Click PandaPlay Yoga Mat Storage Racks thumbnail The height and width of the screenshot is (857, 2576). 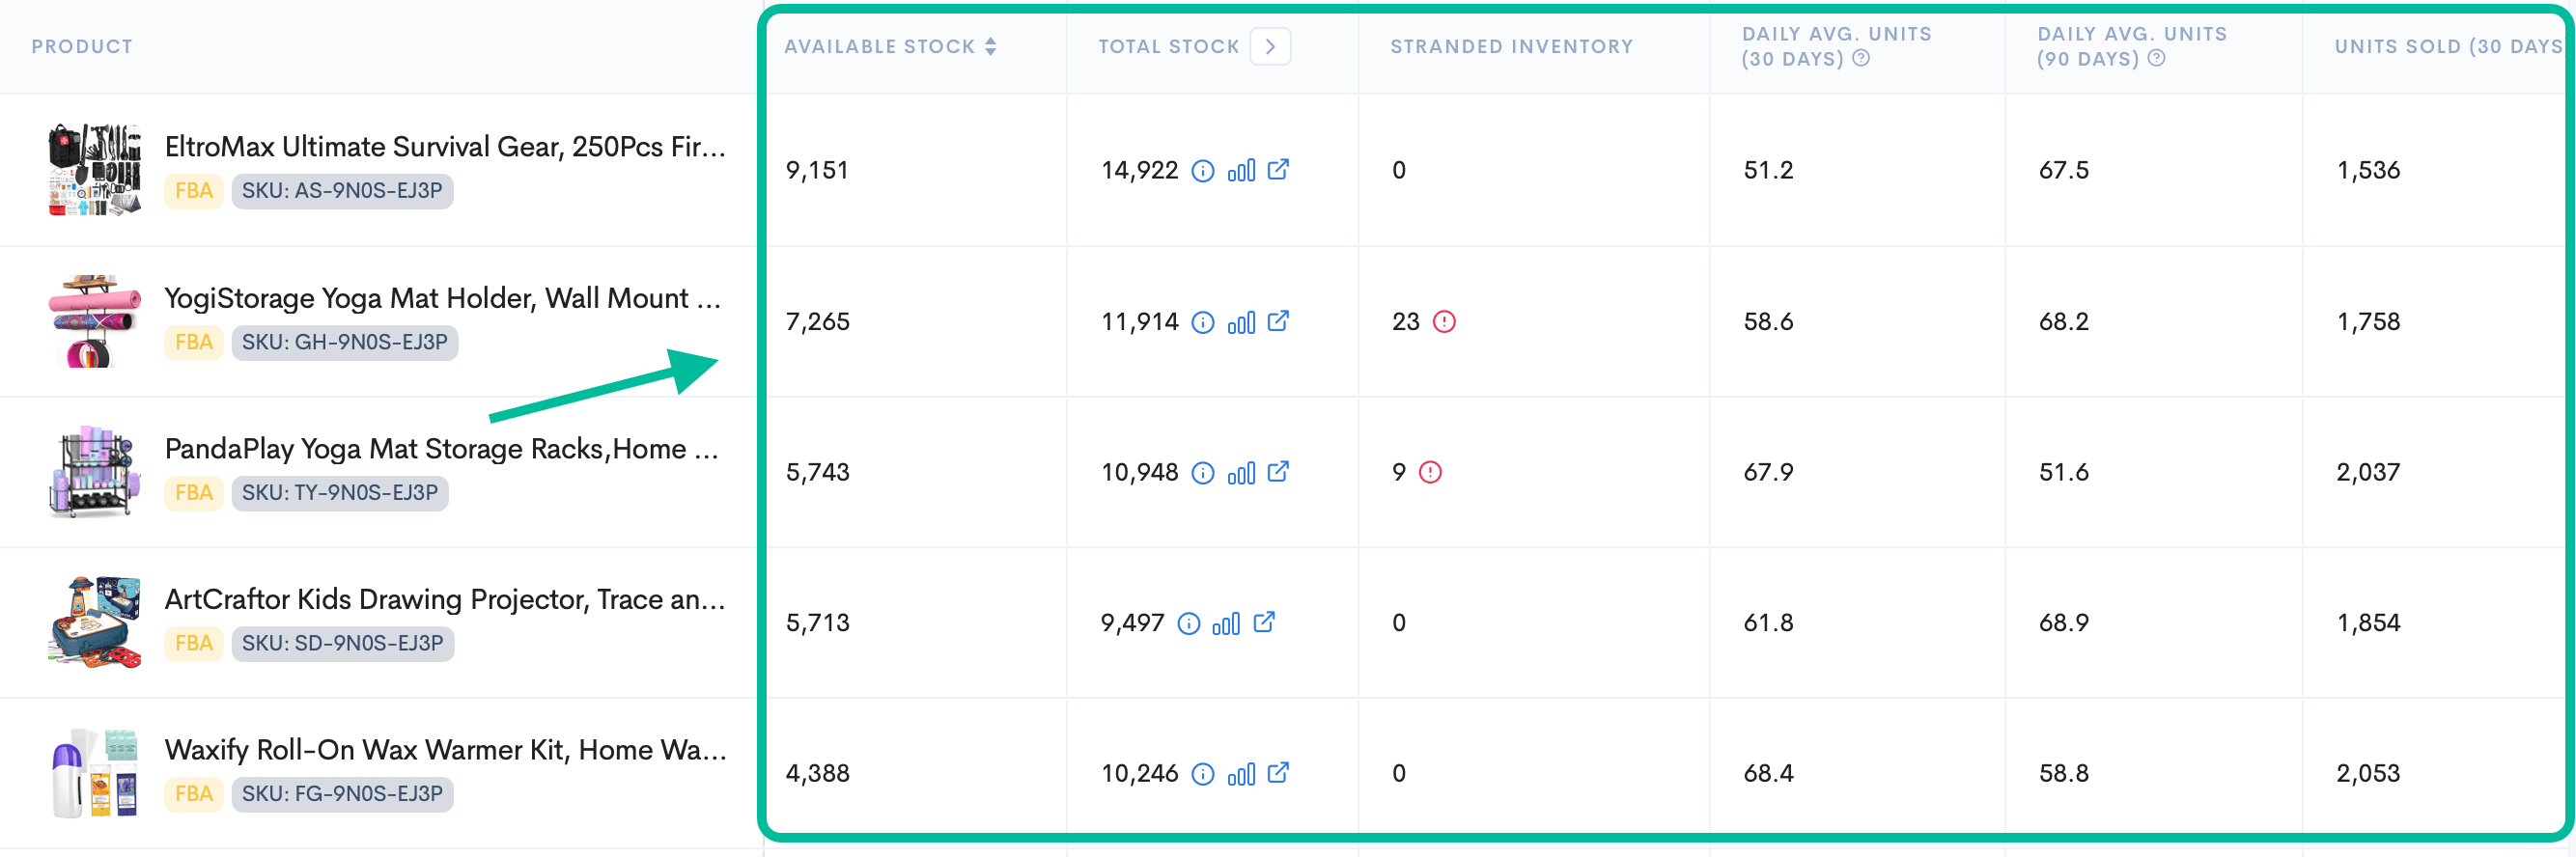click(94, 472)
